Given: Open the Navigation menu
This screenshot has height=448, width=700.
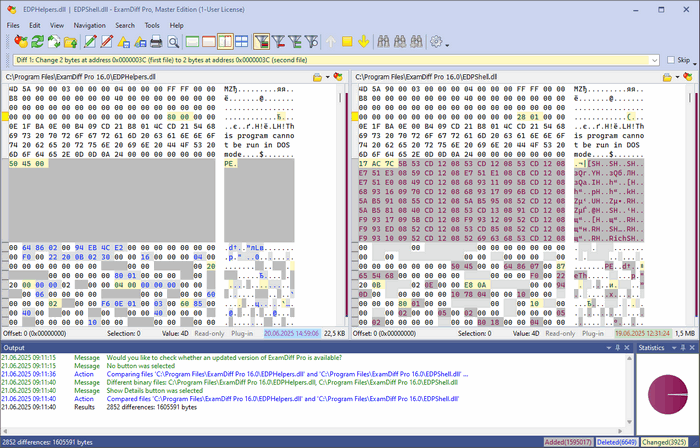Looking at the screenshot, I should click(x=89, y=24).
